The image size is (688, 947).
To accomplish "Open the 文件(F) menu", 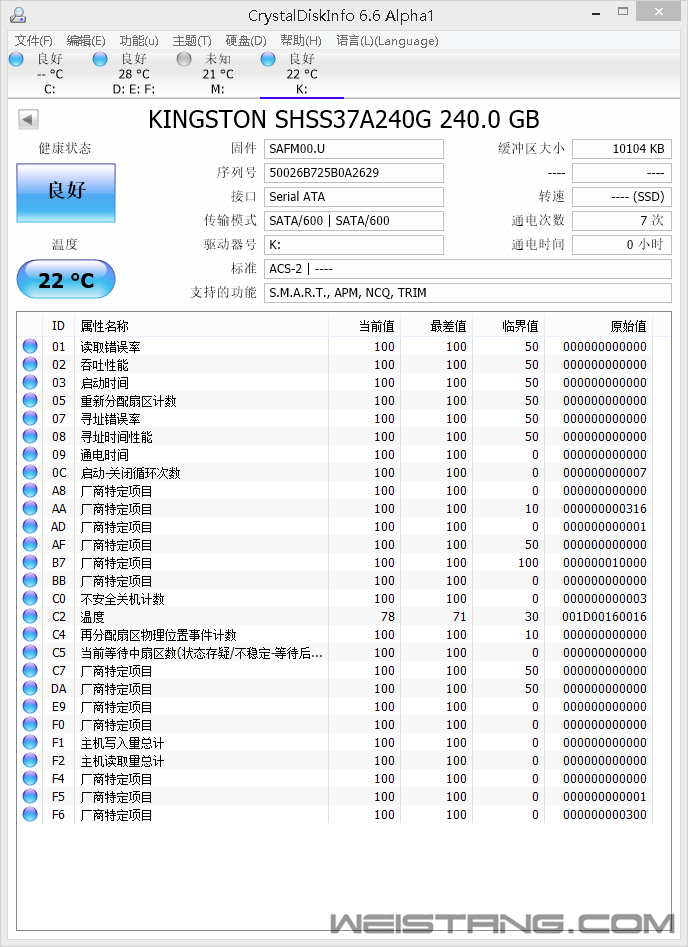I will [33, 40].
